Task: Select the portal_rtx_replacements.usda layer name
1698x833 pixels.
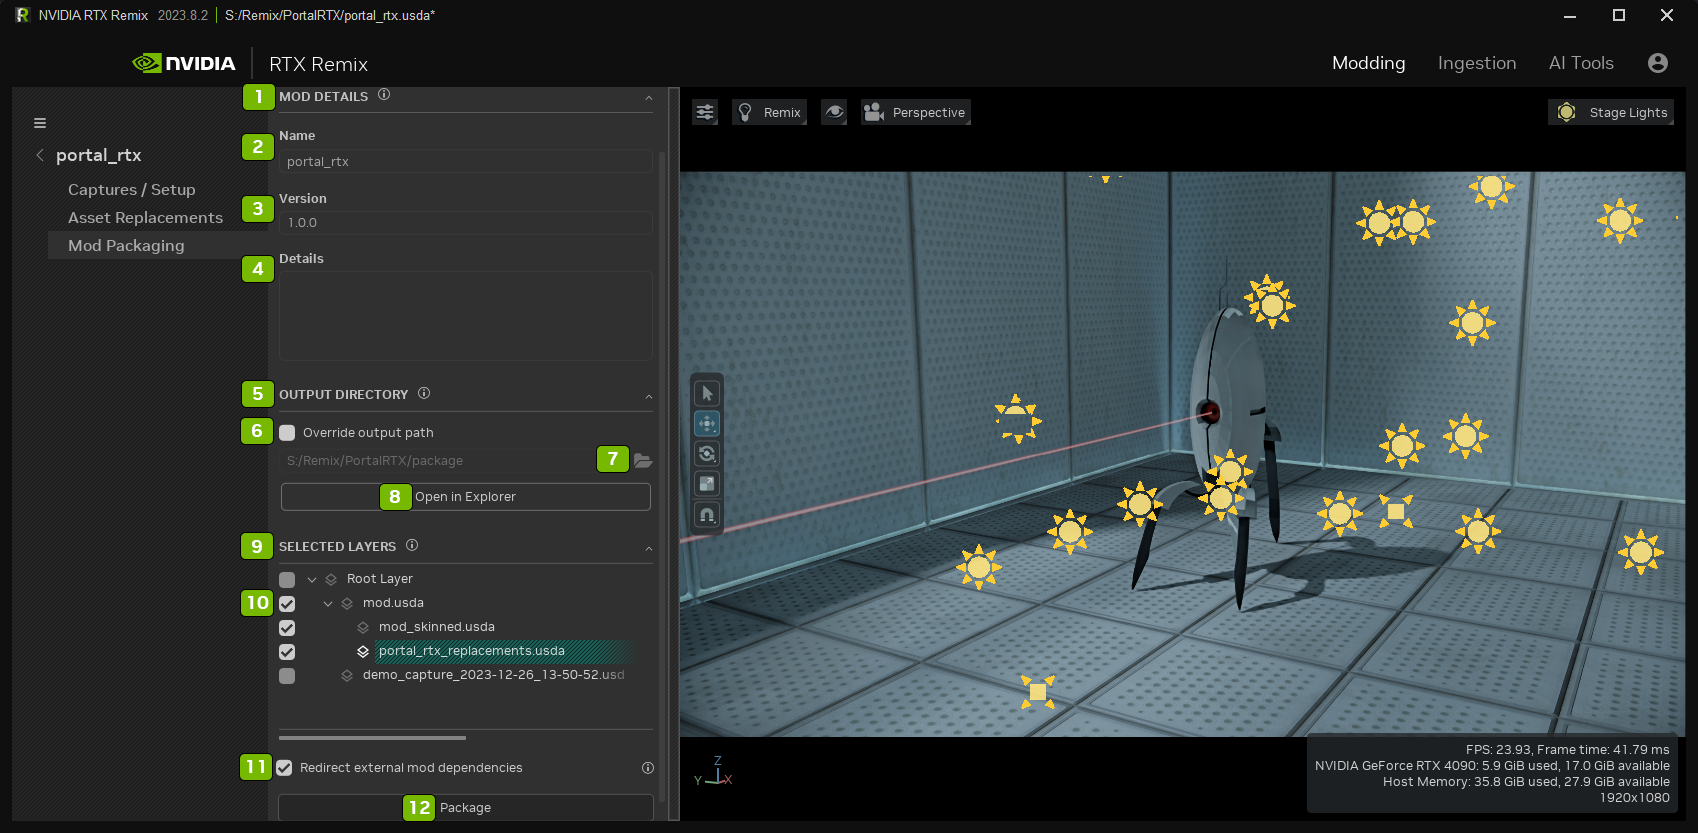Action: pyautogui.click(x=472, y=651)
